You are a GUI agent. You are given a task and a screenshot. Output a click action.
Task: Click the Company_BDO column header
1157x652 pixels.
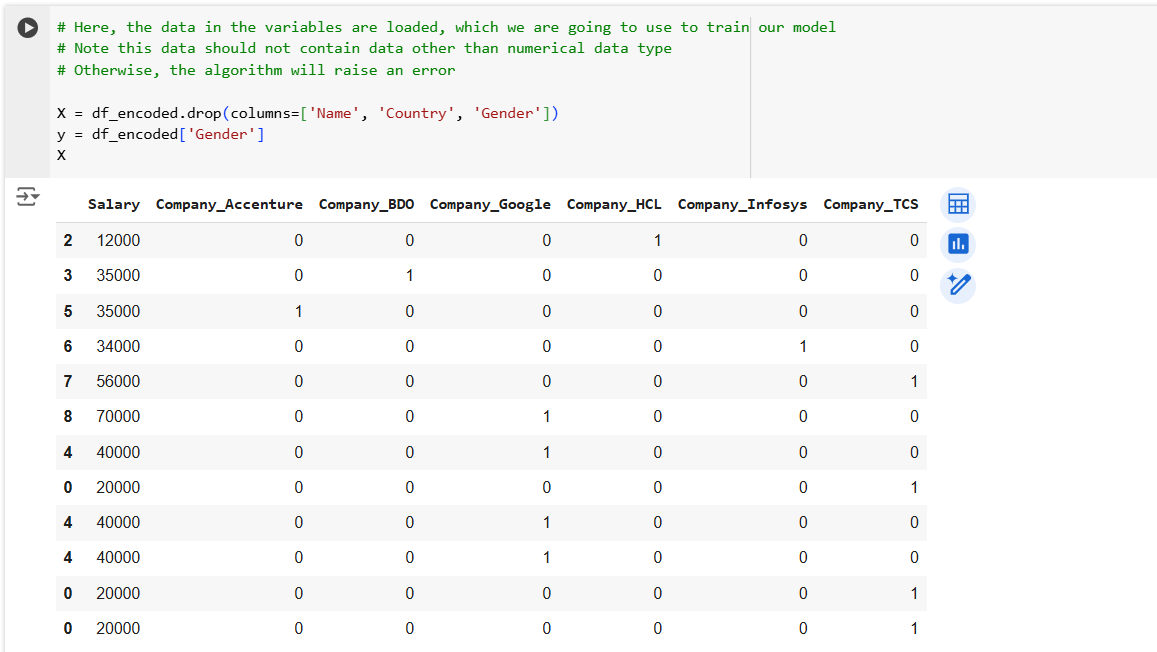pyautogui.click(x=366, y=204)
